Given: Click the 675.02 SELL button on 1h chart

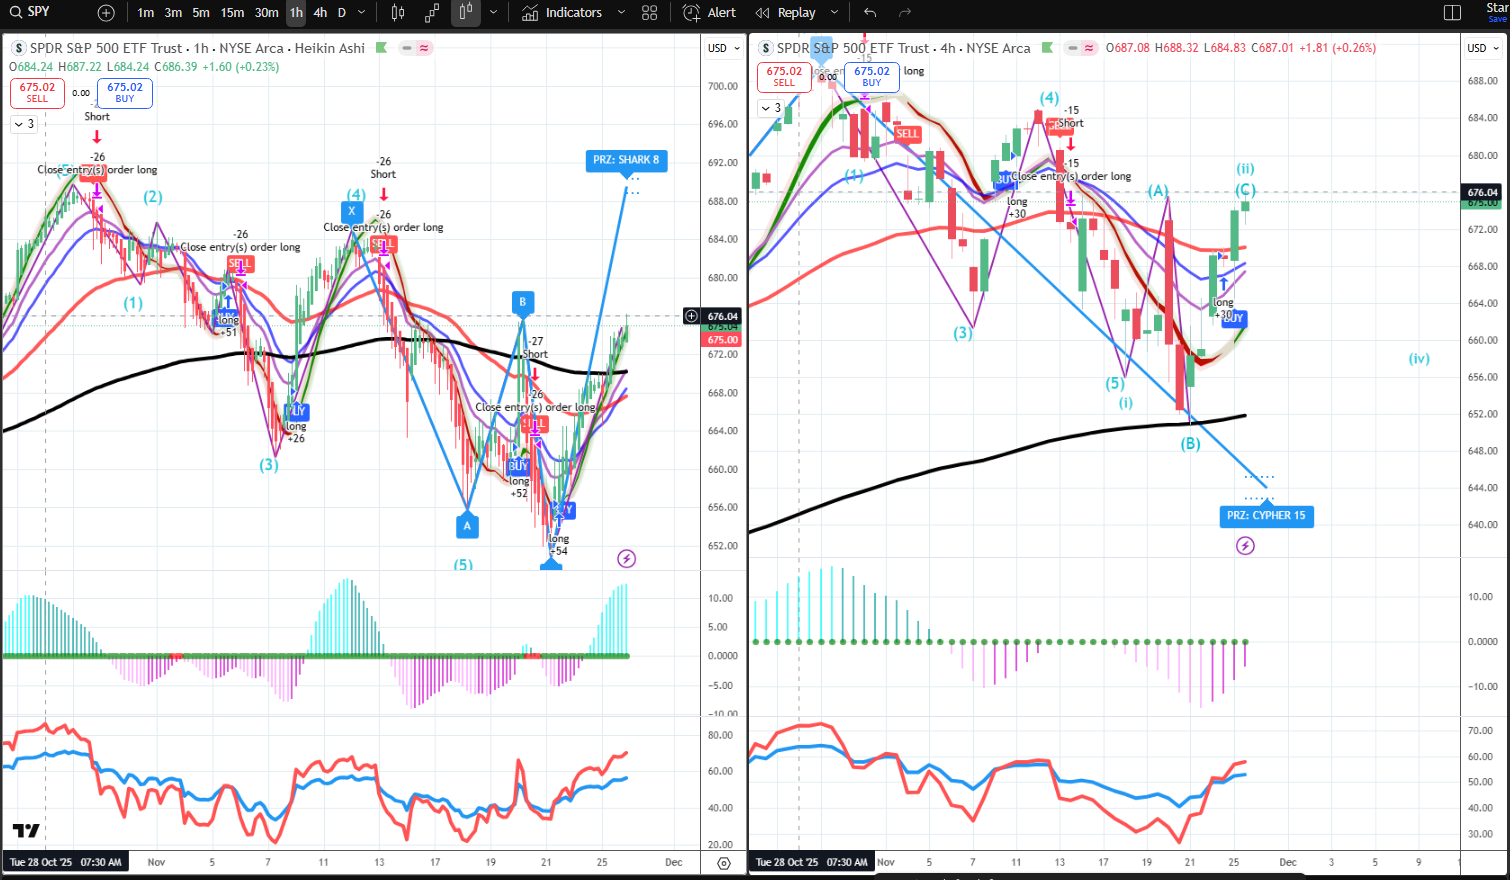Looking at the screenshot, I should point(37,93).
